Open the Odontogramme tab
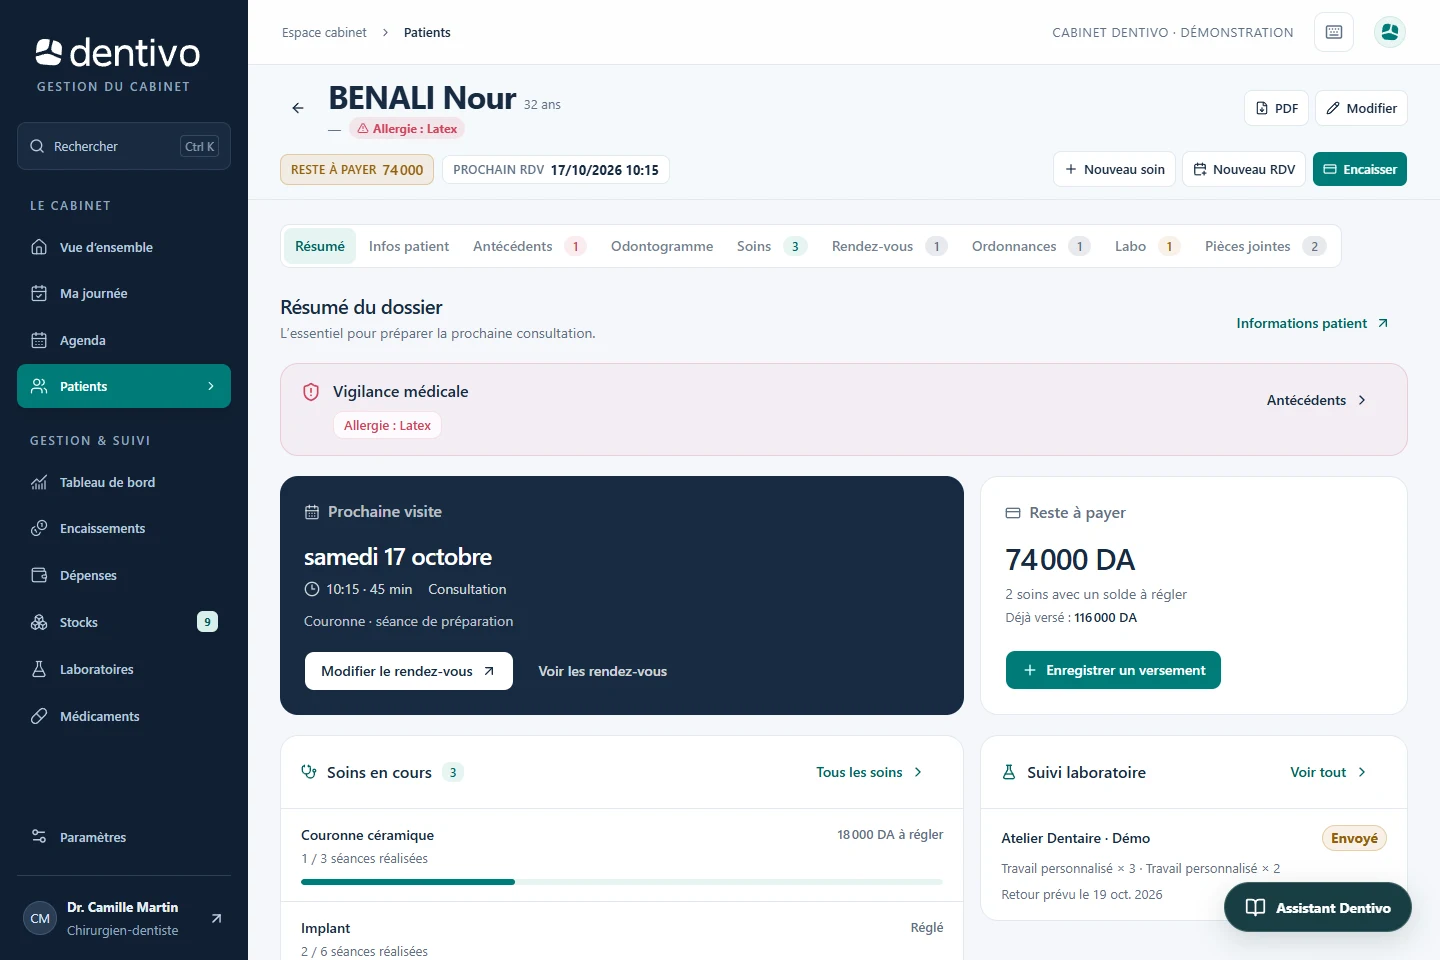Viewport: 1440px width, 960px height. 662,246
